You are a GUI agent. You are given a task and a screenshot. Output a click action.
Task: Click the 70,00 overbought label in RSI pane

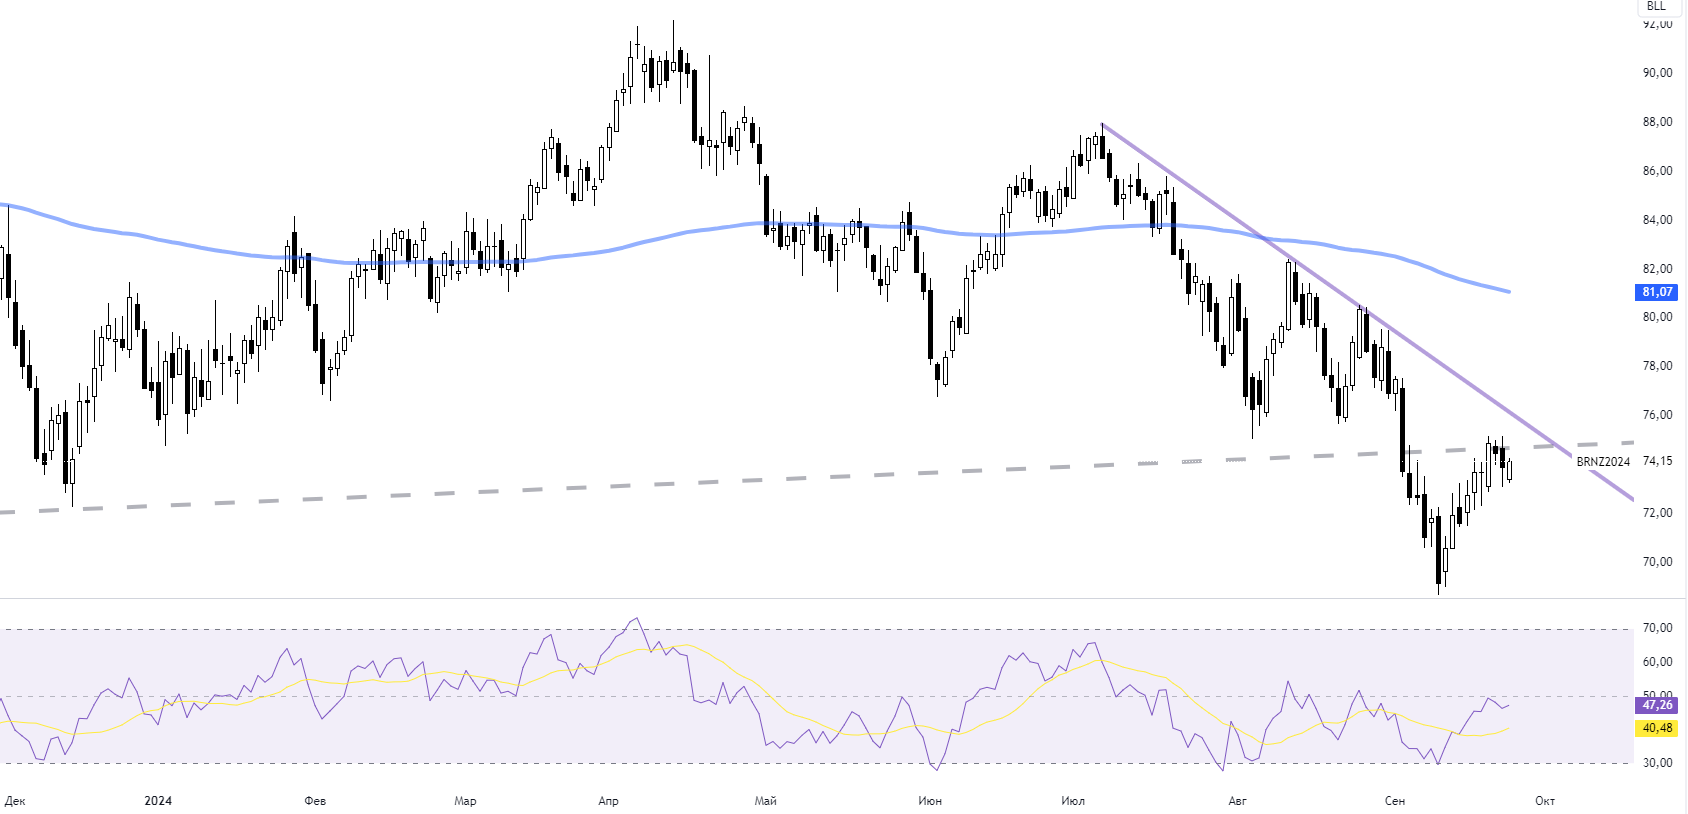tap(1657, 628)
